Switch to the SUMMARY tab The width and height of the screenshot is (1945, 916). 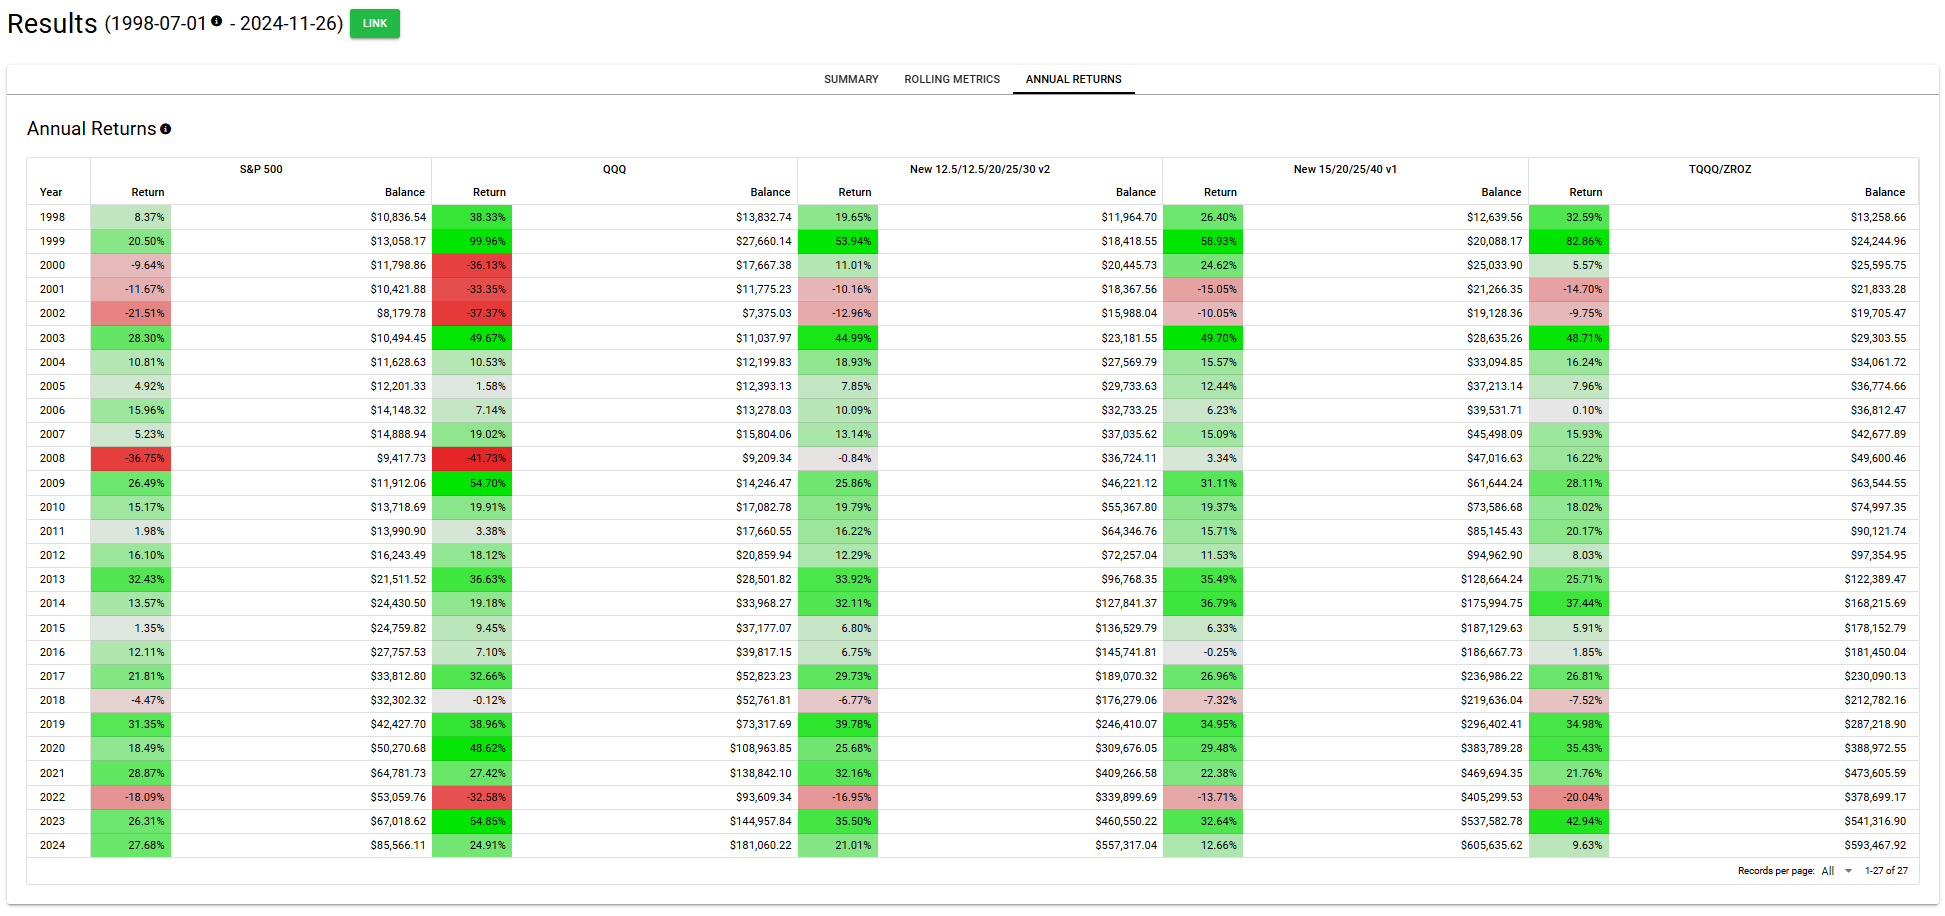[851, 79]
